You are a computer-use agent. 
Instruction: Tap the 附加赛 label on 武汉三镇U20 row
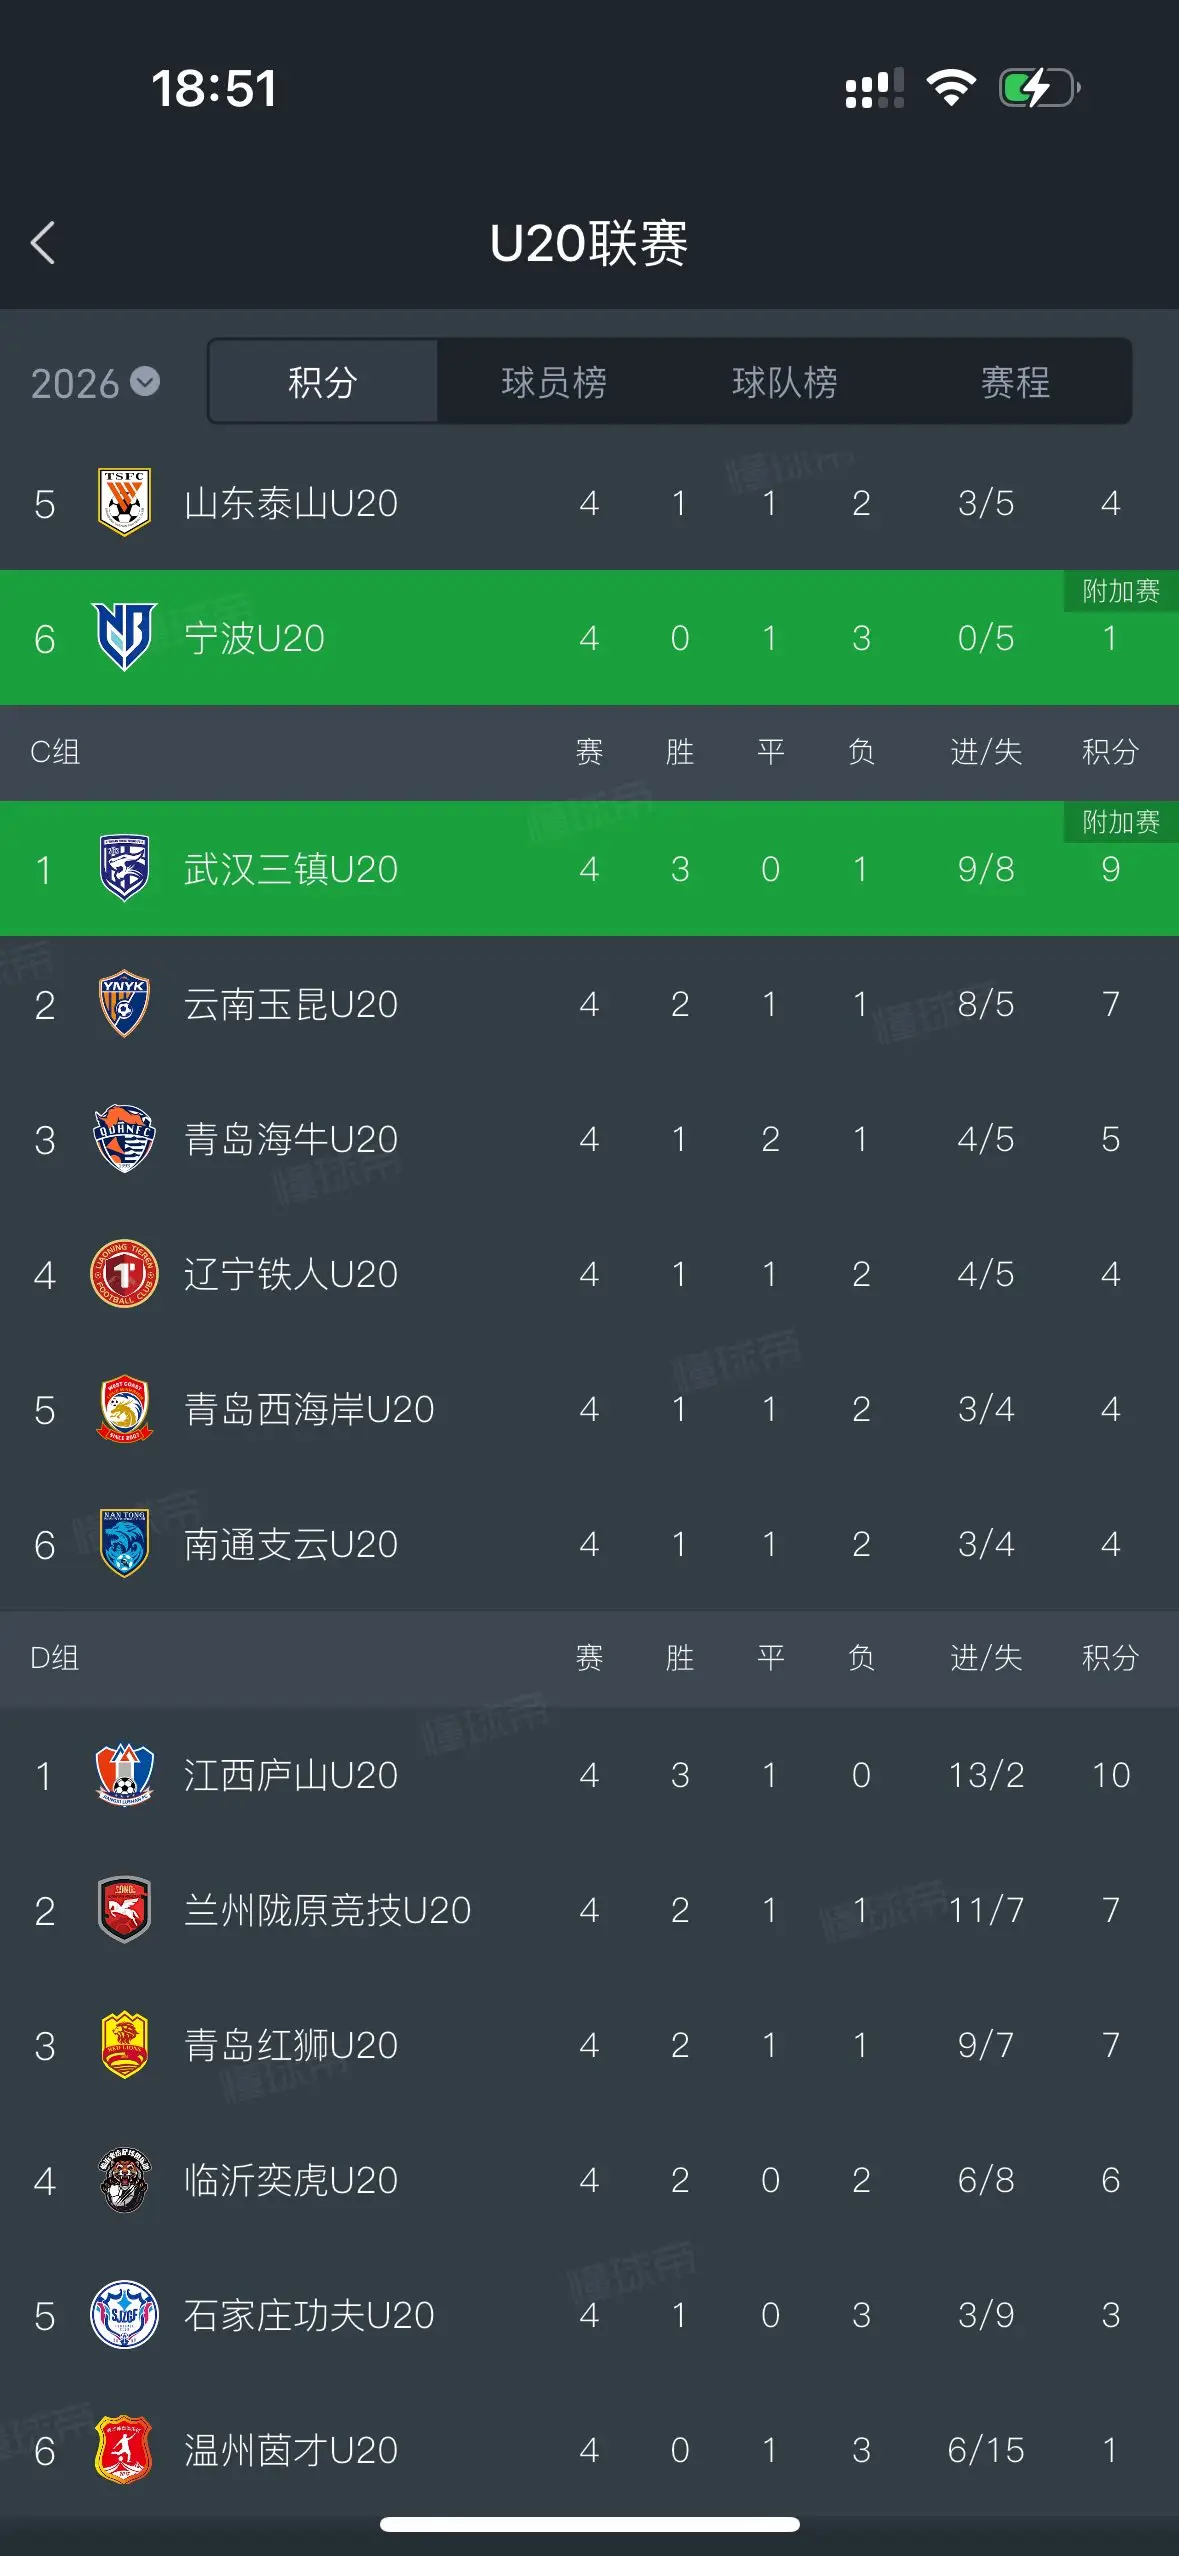[1121, 822]
